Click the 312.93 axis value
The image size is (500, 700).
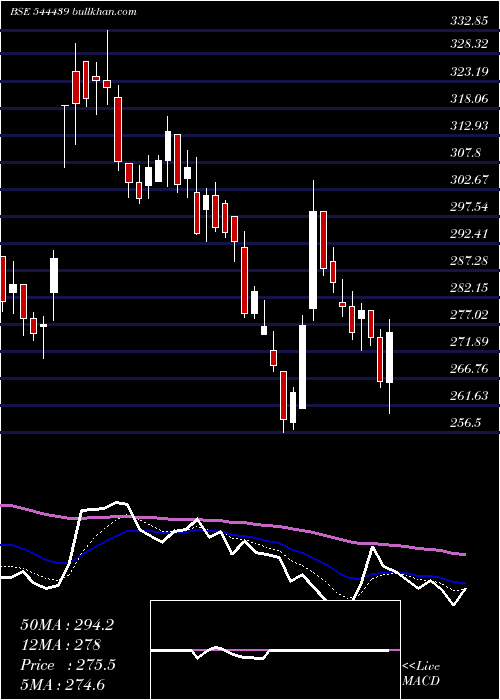pyautogui.click(x=469, y=126)
